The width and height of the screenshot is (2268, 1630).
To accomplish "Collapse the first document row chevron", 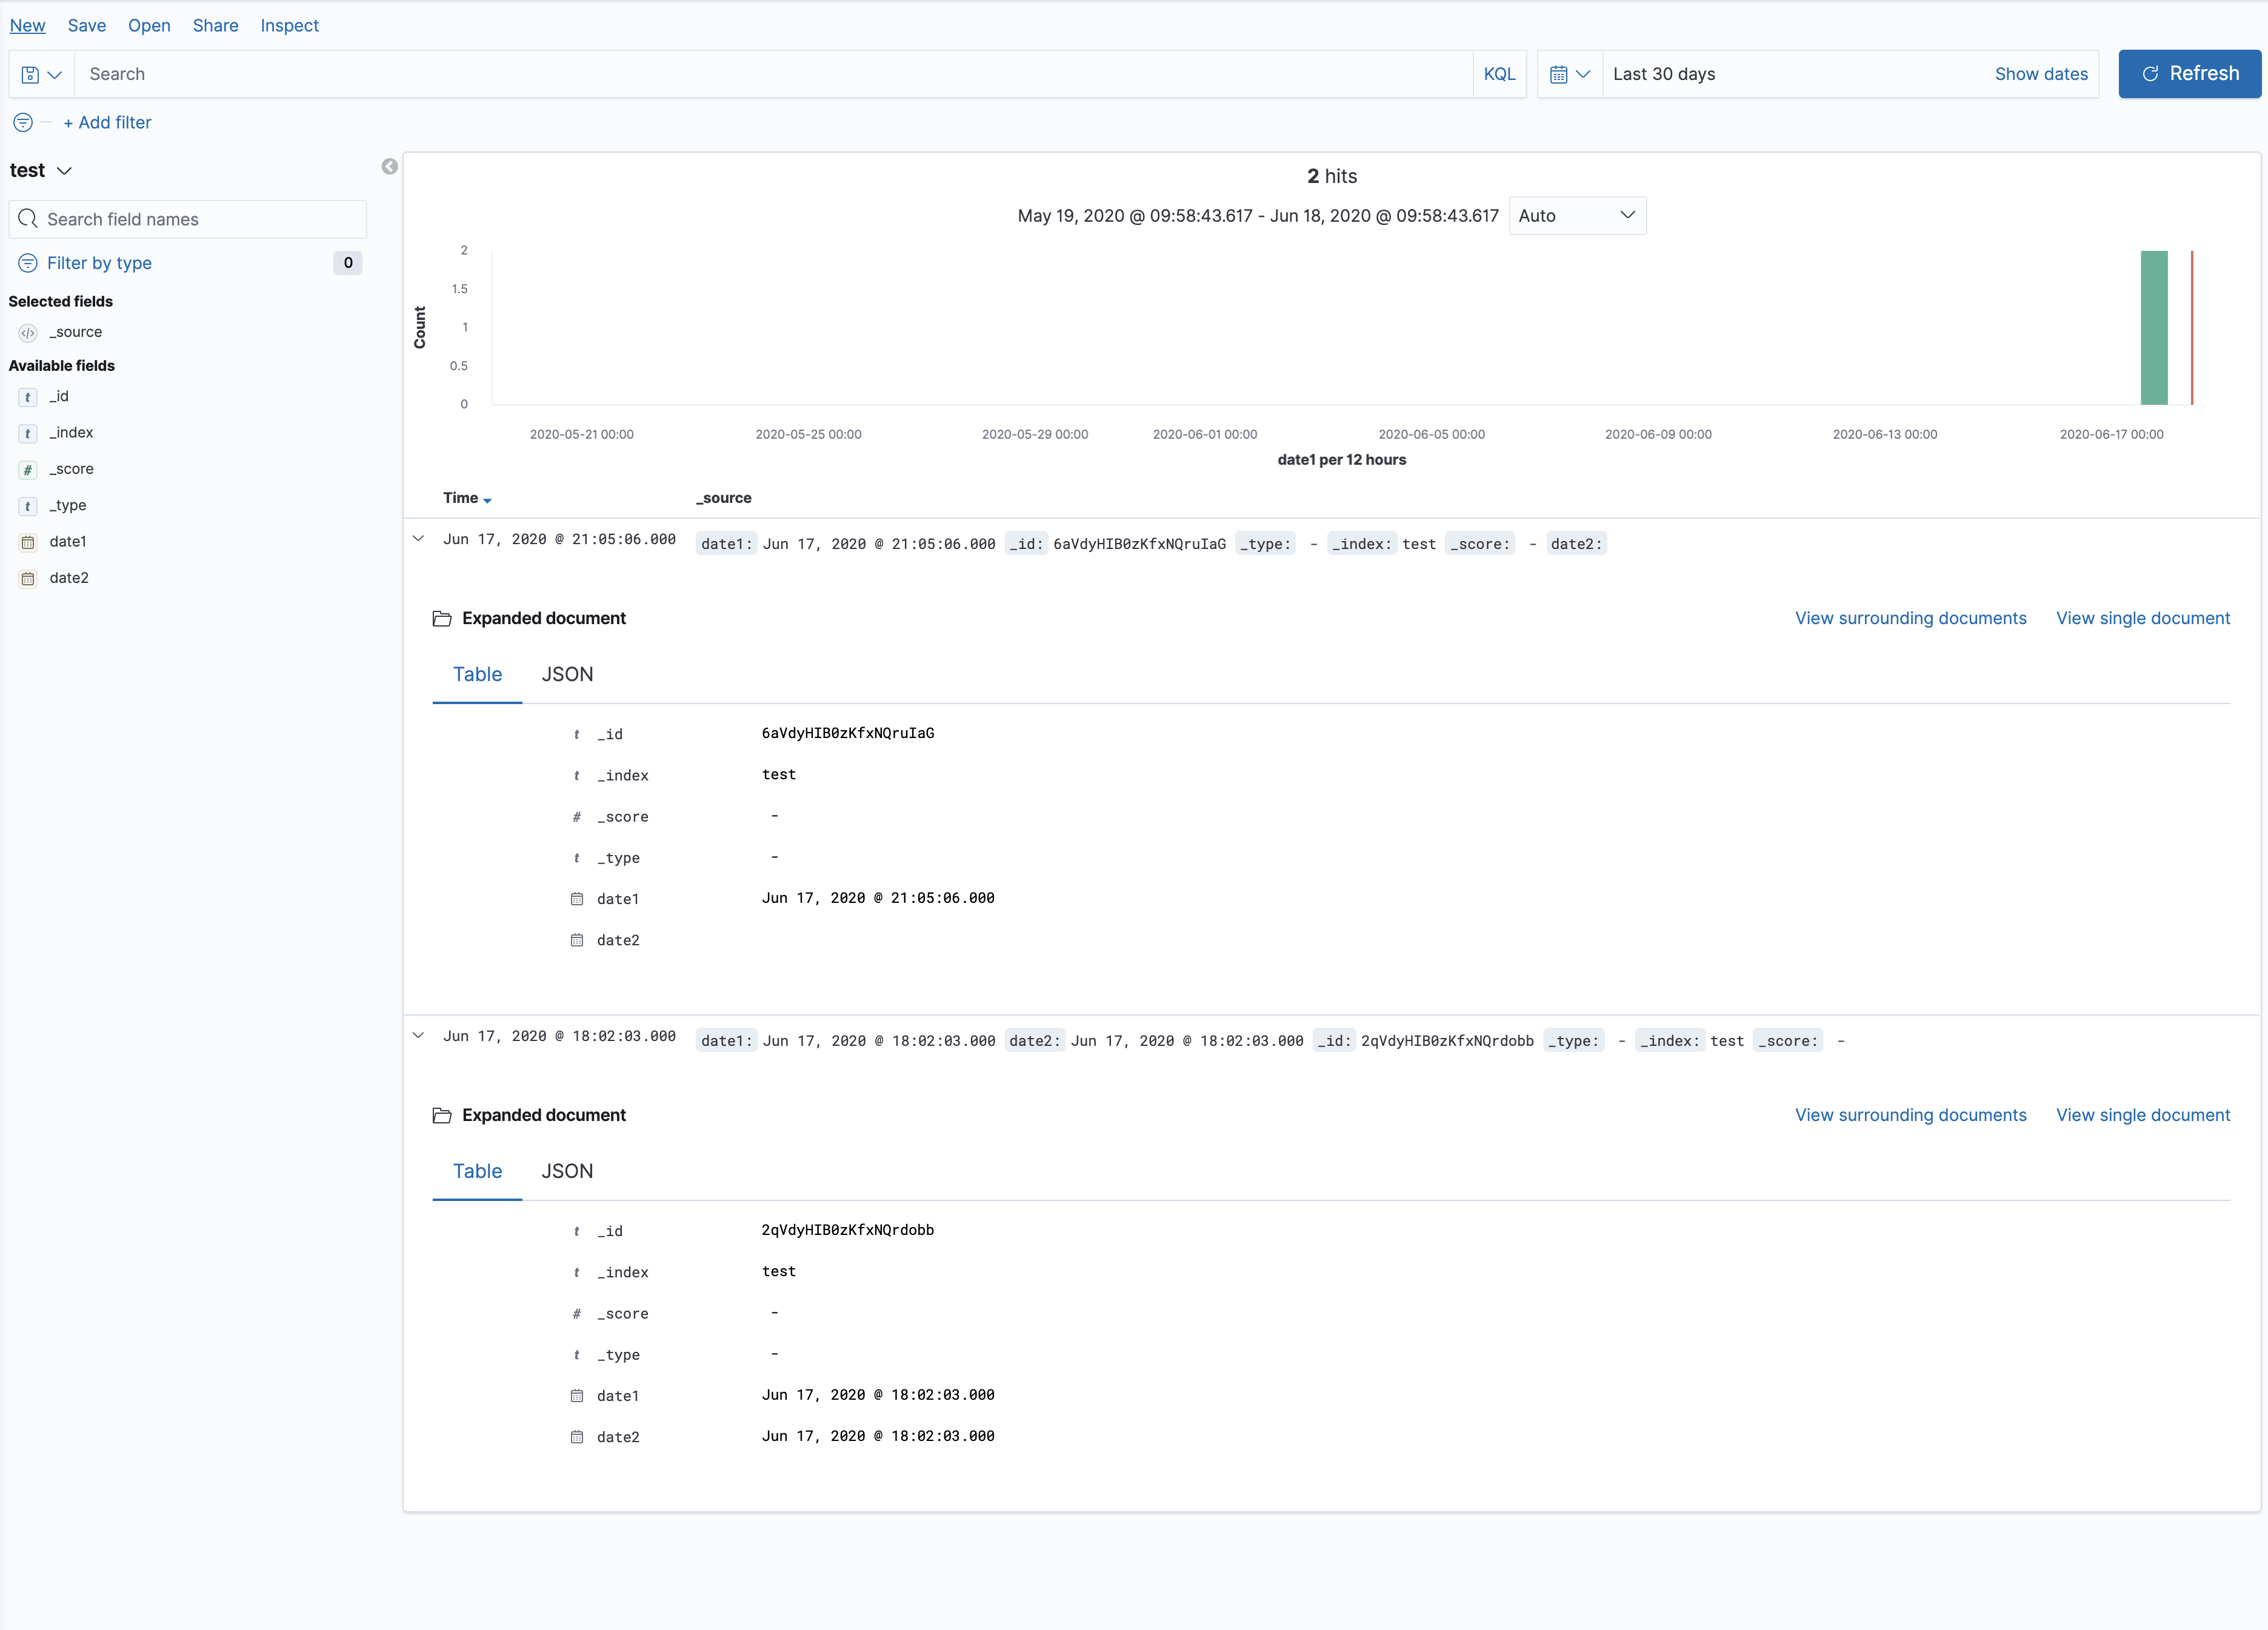I will tap(419, 539).
